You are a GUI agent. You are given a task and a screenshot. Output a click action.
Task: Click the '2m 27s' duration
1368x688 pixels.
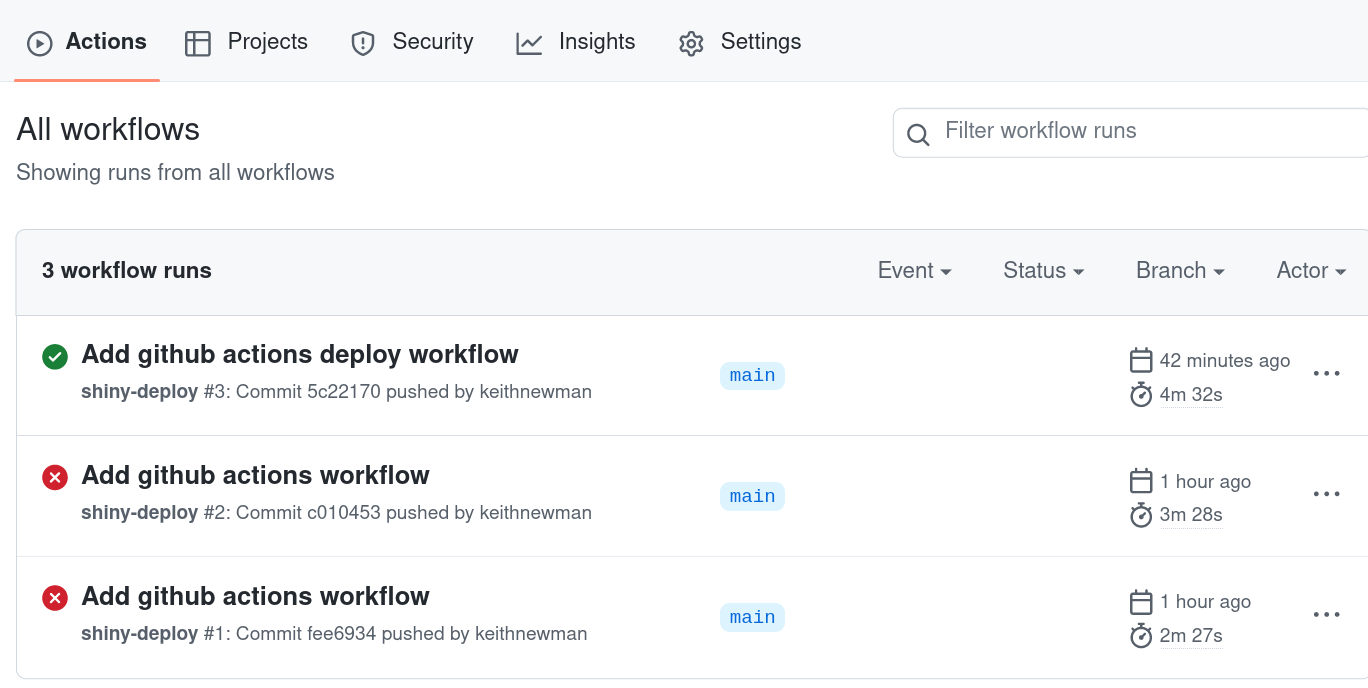1191,636
